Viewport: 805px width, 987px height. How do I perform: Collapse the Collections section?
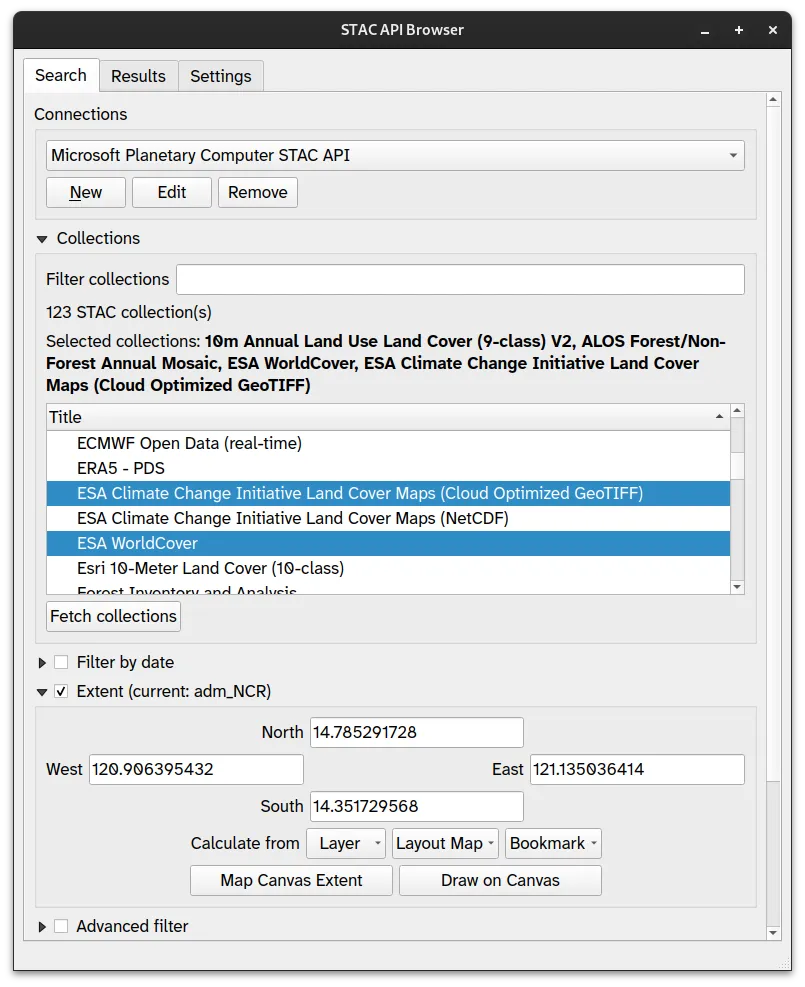pos(42,239)
